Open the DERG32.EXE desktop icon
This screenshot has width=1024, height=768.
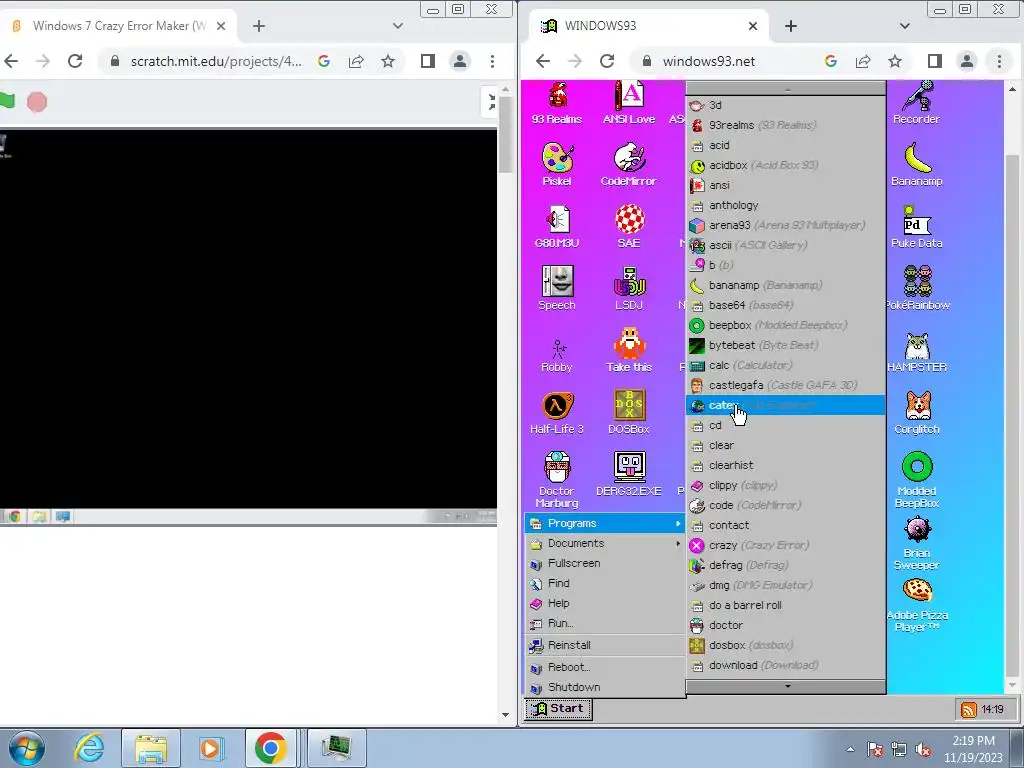[x=628, y=473]
